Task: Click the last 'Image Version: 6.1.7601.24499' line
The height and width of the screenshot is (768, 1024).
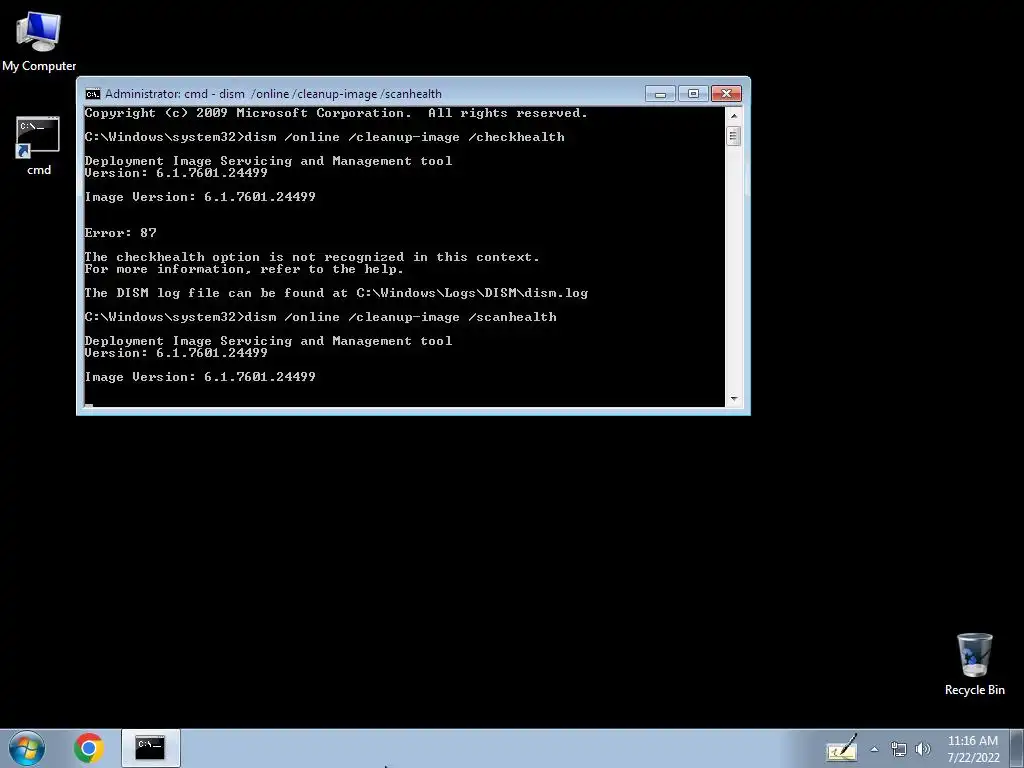Action: [200, 377]
